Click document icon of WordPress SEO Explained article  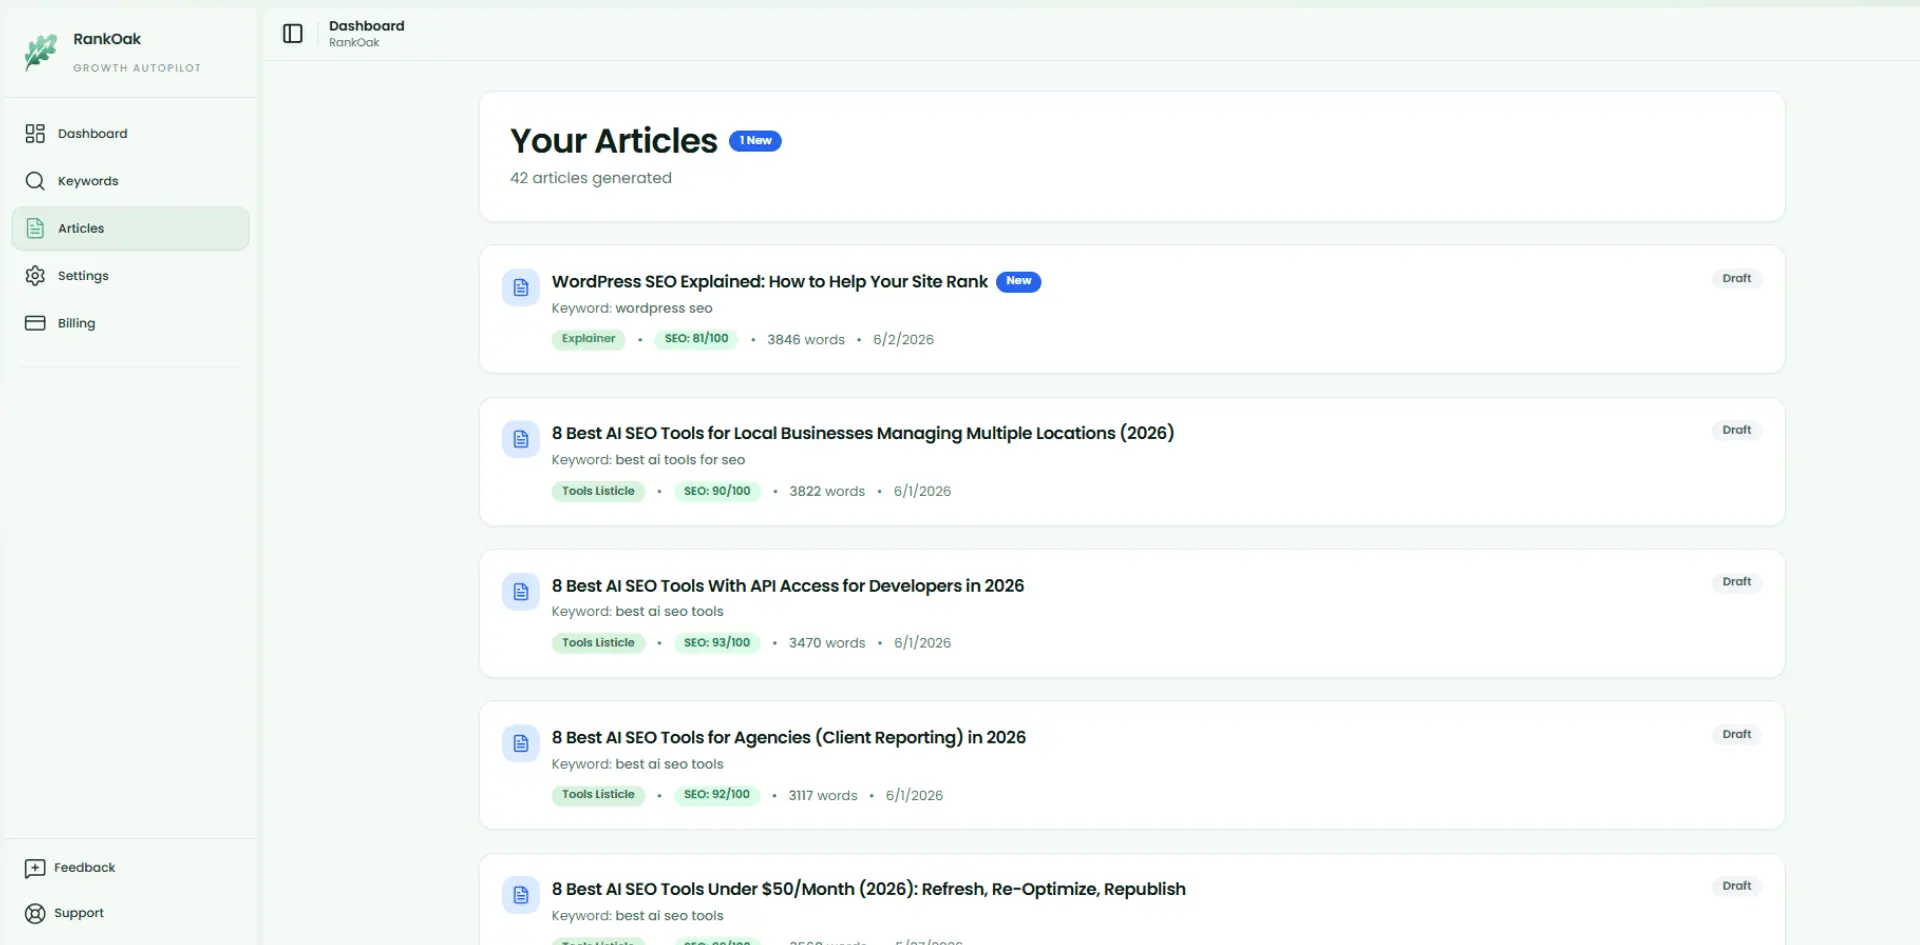click(521, 288)
